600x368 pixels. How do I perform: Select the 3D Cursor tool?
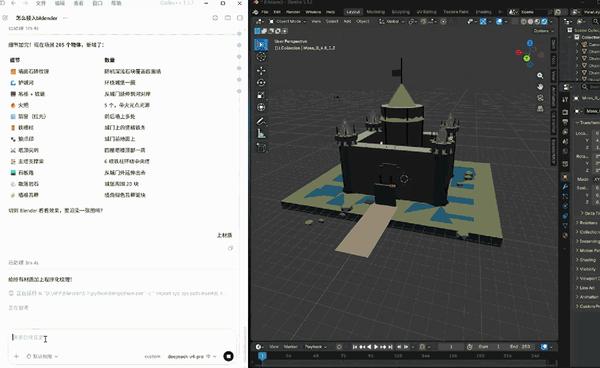click(x=261, y=57)
